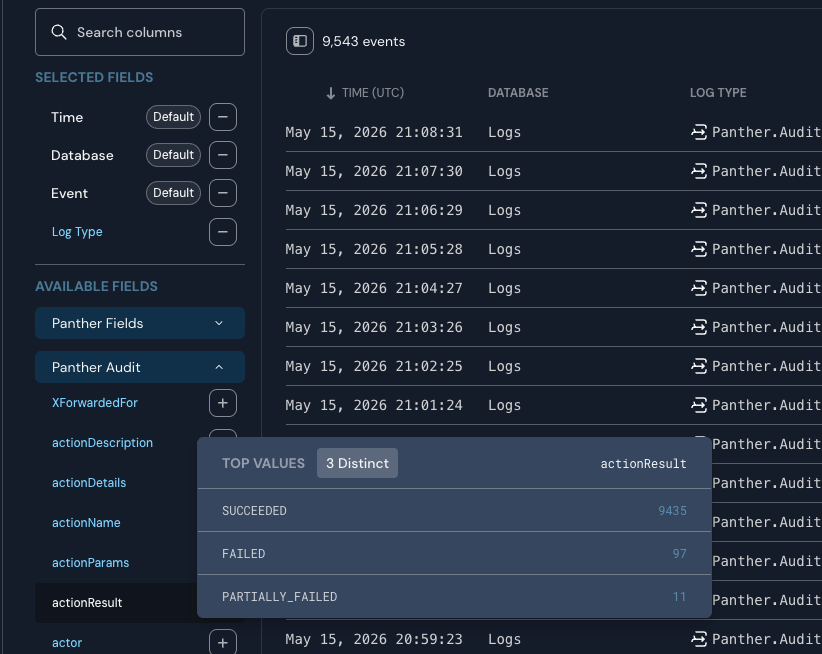Click the Default badge next to Database
Screen dimensions: 822x654
coord(174,155)
